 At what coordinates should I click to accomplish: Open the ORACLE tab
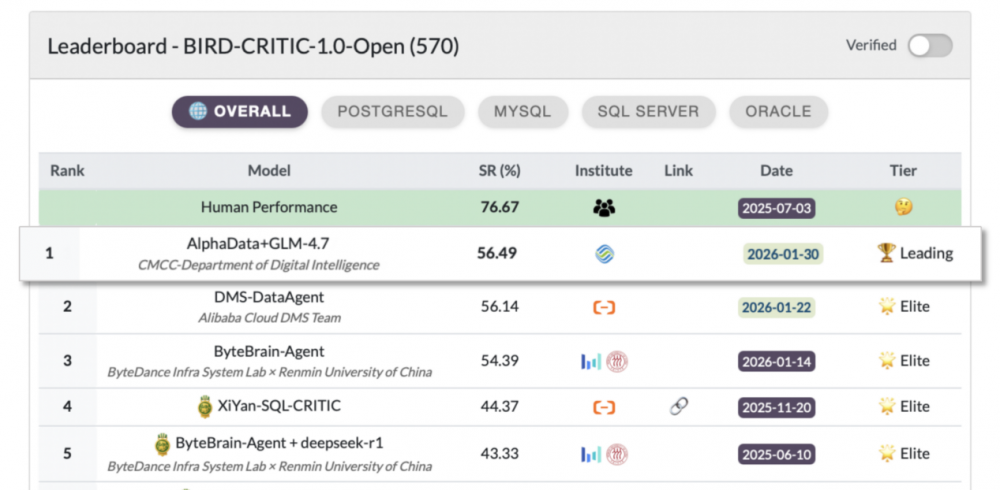[x=778, y=111]
